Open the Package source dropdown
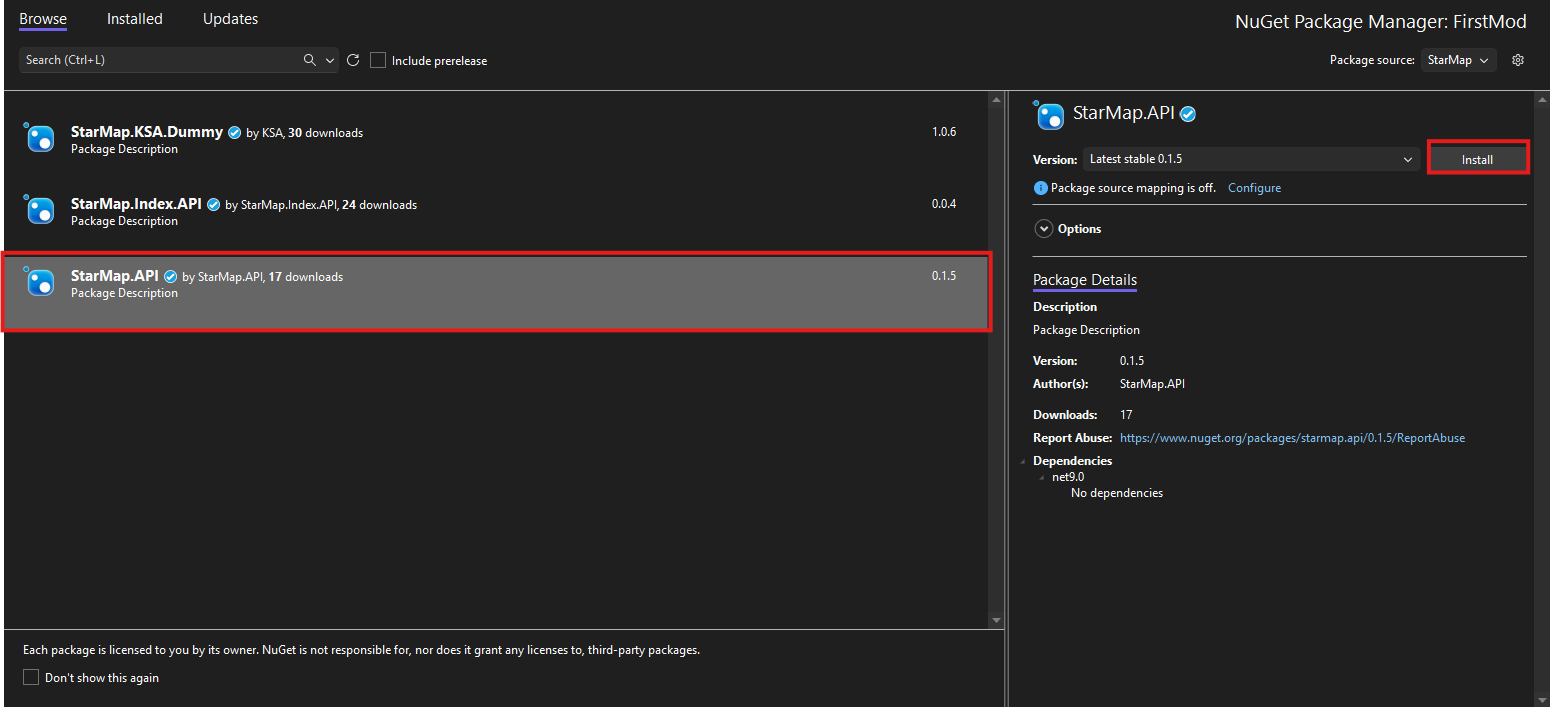 (1458, 60)
